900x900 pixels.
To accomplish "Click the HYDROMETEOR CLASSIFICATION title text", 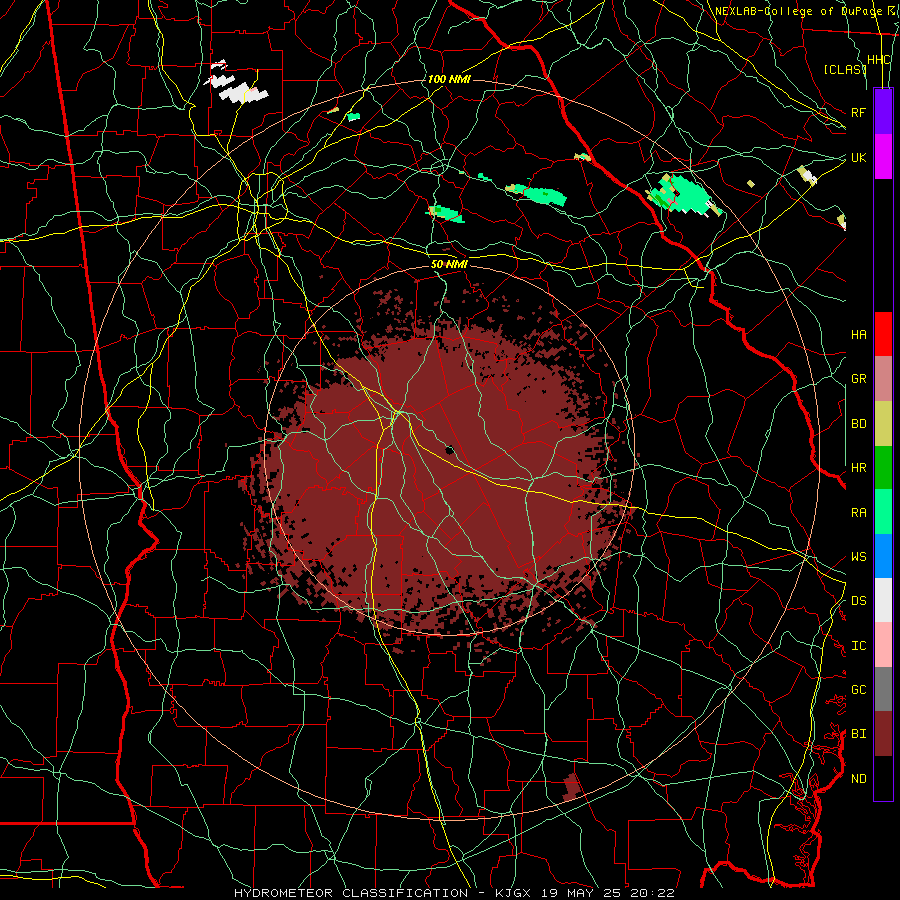I will tap(351, 893).
